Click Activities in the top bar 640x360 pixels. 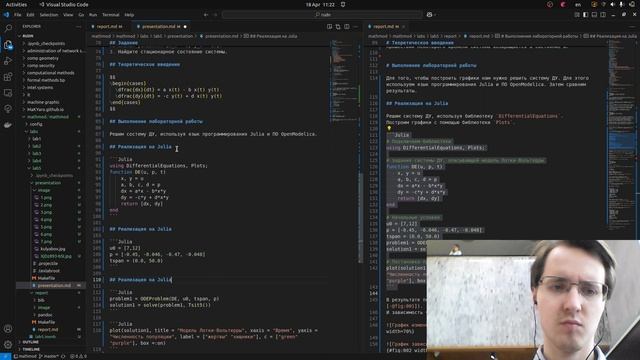tap(16, 4)
